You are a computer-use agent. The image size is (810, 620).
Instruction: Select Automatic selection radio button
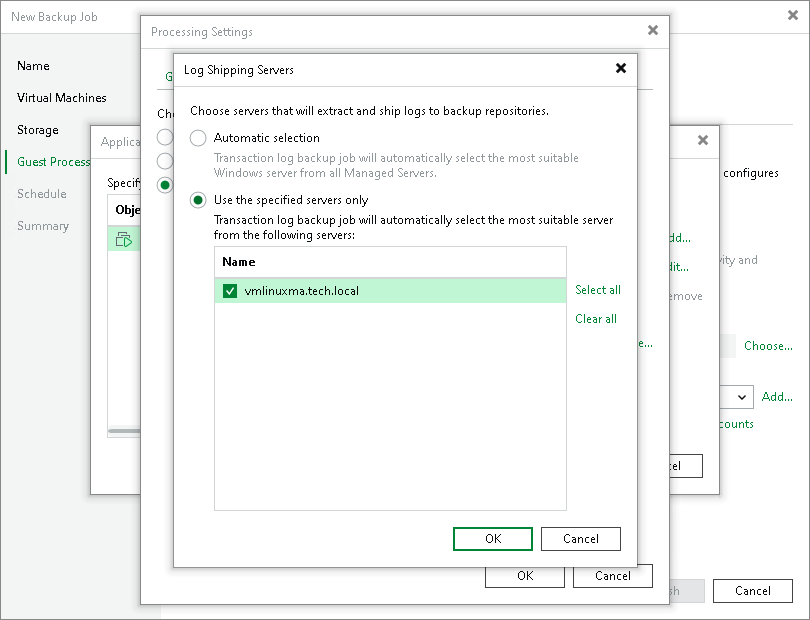(198, 138)
